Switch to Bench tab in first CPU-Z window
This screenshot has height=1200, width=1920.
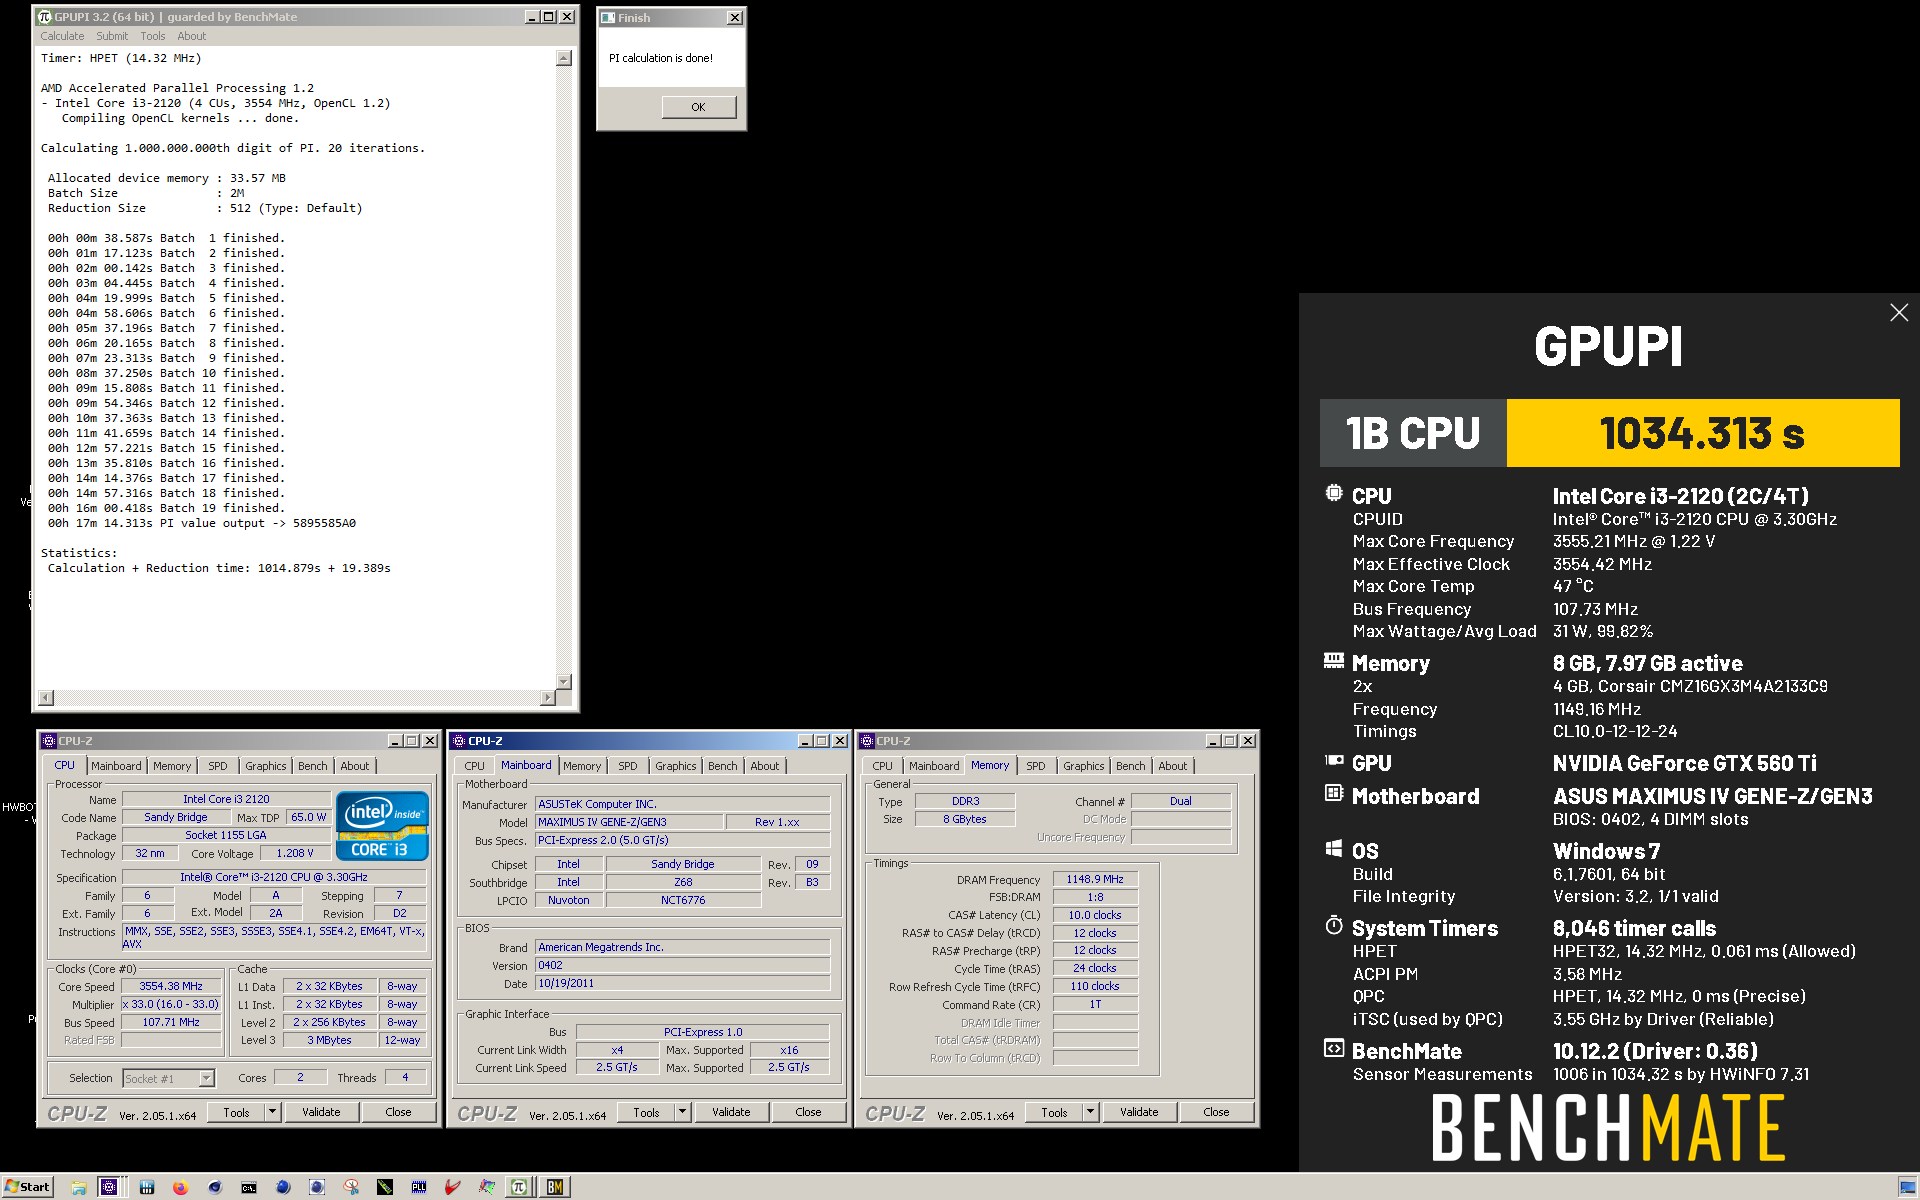313,766
